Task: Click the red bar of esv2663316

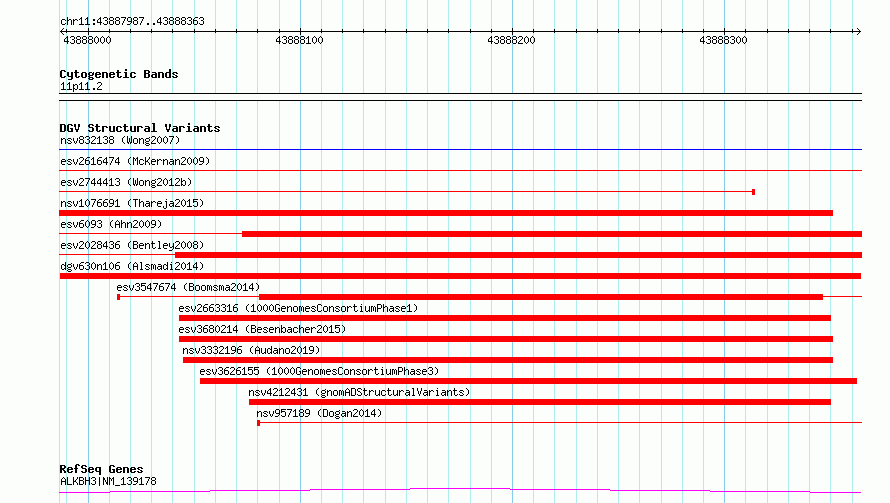Action: click(505, 318)
